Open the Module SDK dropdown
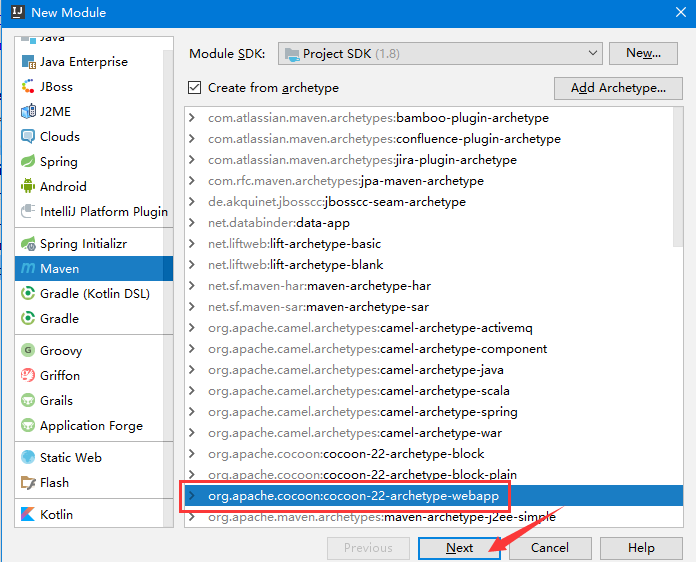The height and width of the screenshot is (562, 696). coord(440,54)
